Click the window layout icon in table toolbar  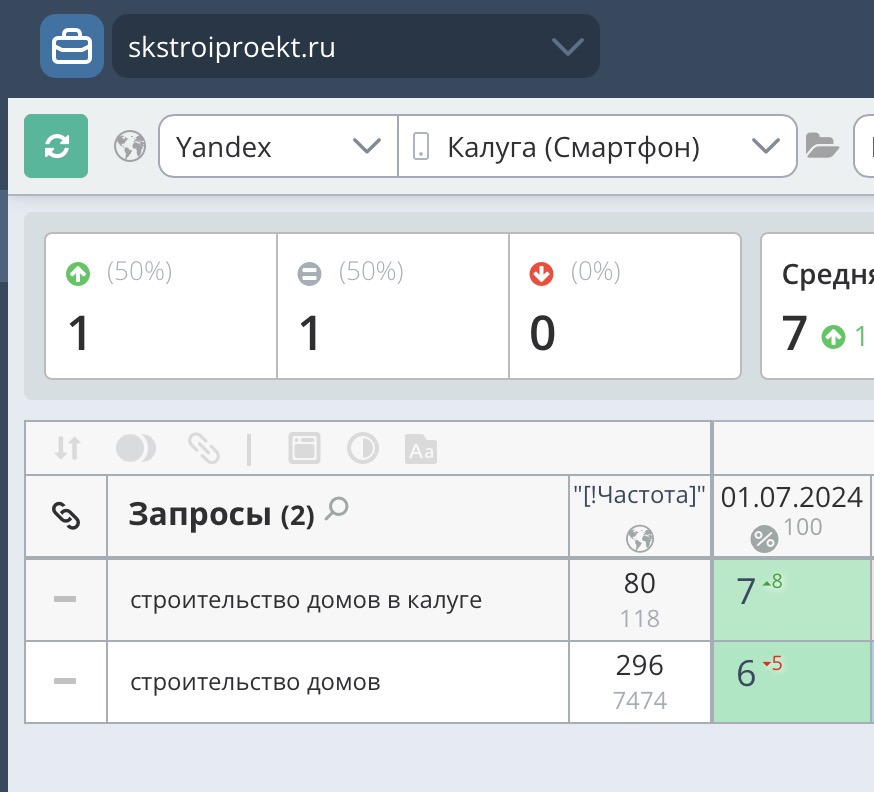click(x=304, y=449)
